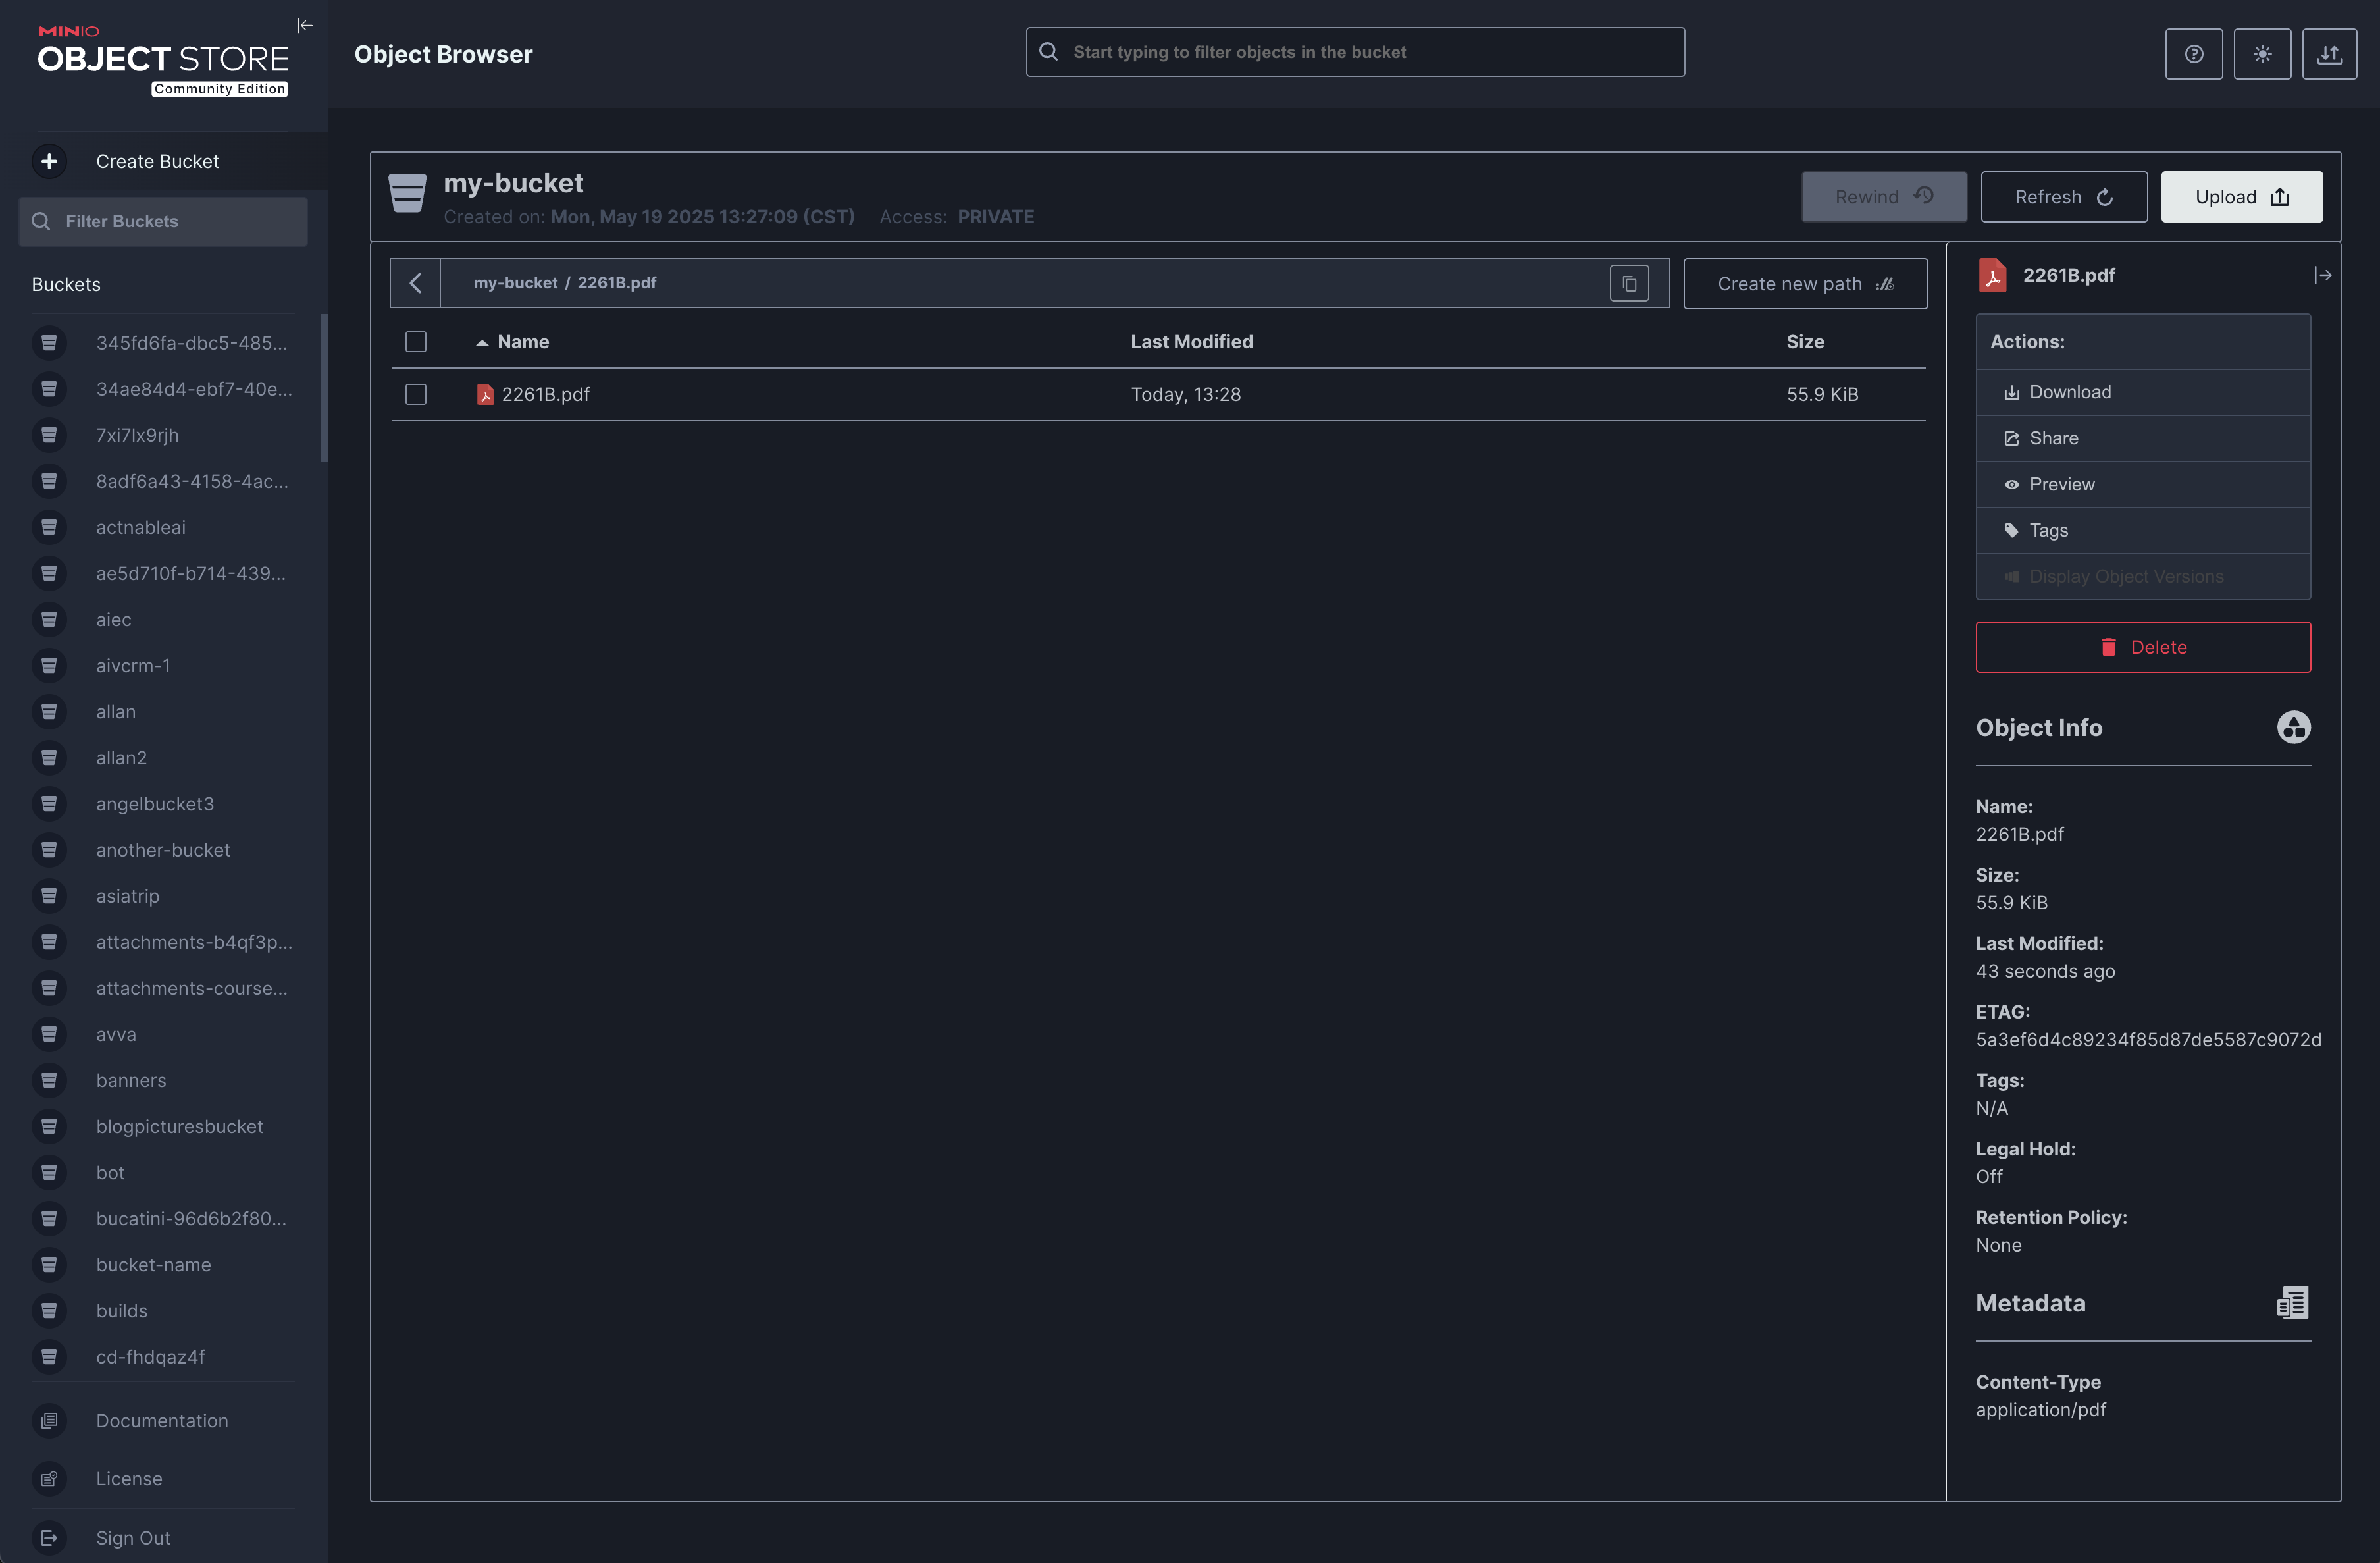Open the help icon in the header
The width and height of the screenshot is (2380, 1563).
2193,54
